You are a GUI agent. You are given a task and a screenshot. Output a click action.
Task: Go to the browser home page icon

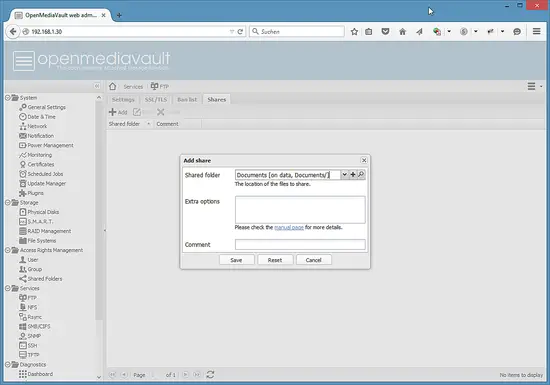pos(402,32)
